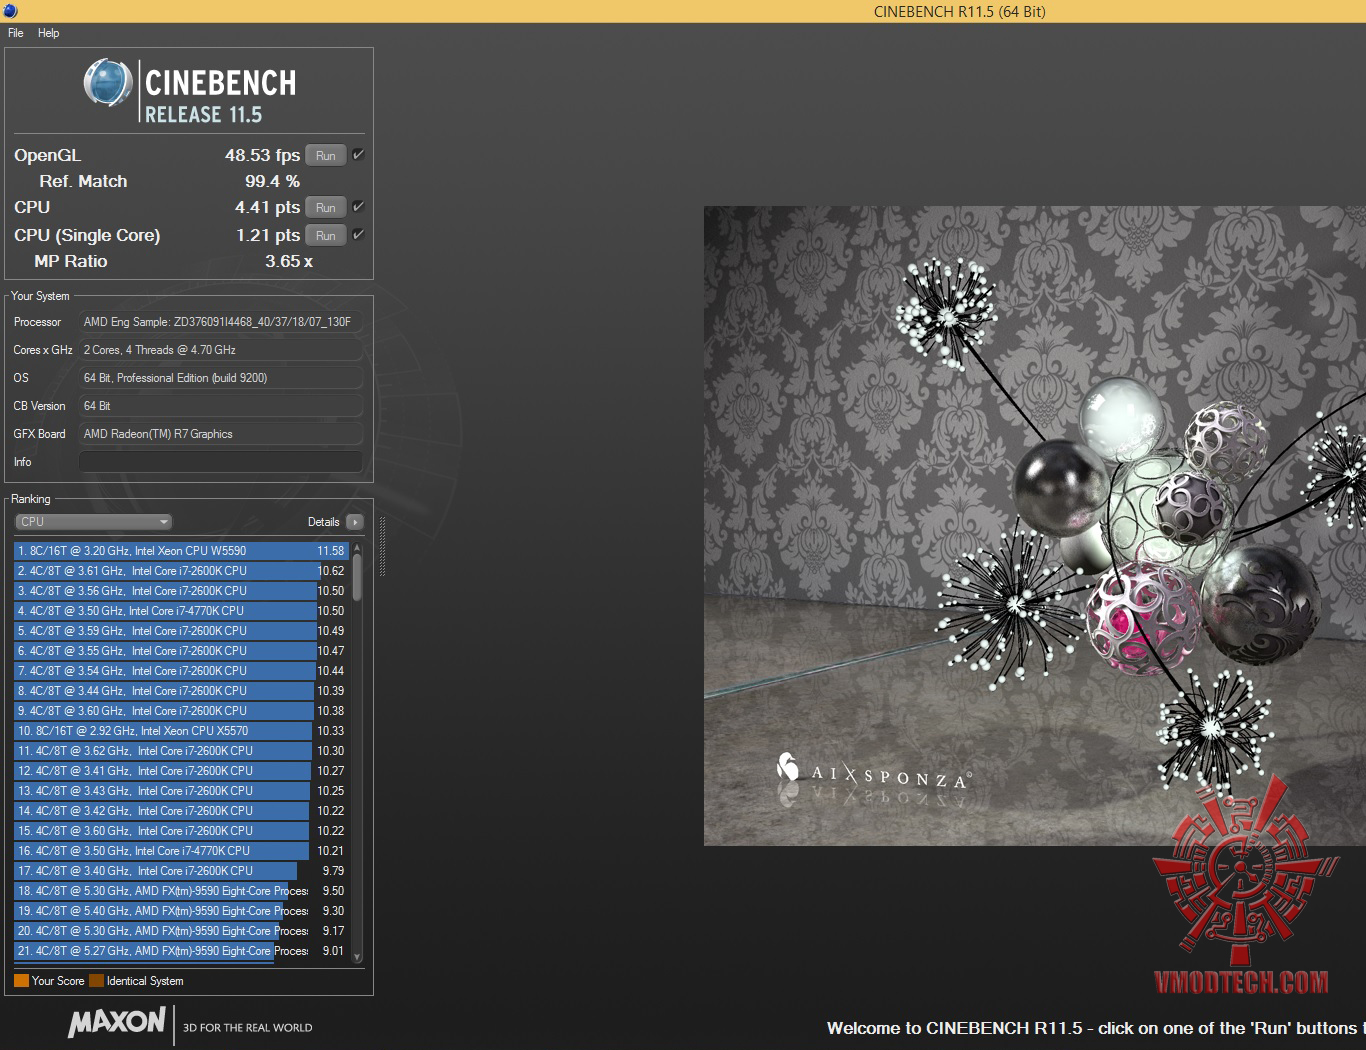Click the Cinebench globe logo
This screenshot has height=1050, width=1366.
tap(108, 83)
